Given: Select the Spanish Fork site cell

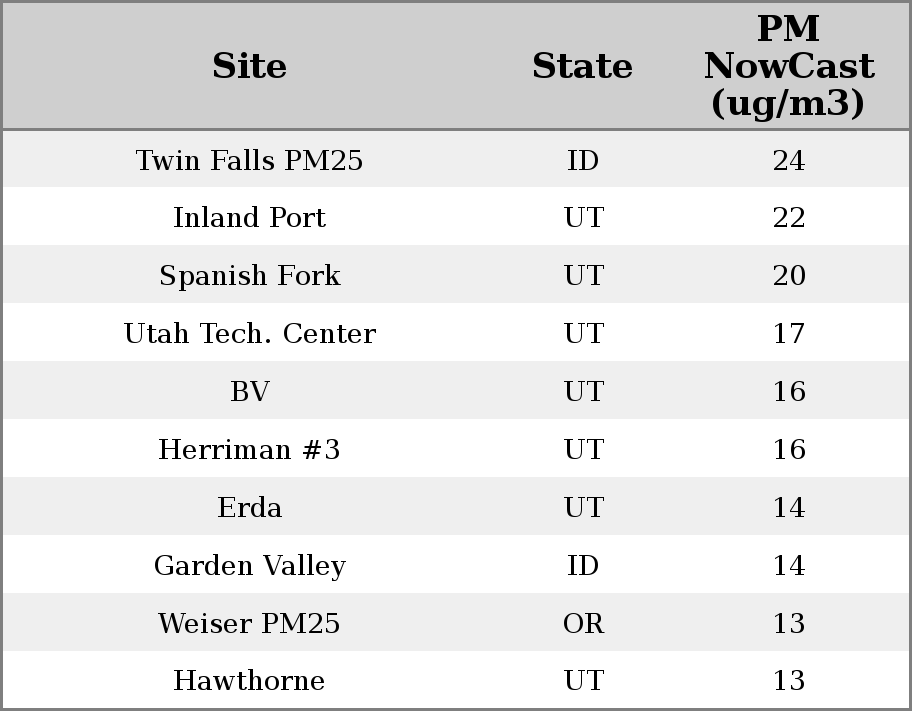Looking at the screenshot, I should pos(249,276).
